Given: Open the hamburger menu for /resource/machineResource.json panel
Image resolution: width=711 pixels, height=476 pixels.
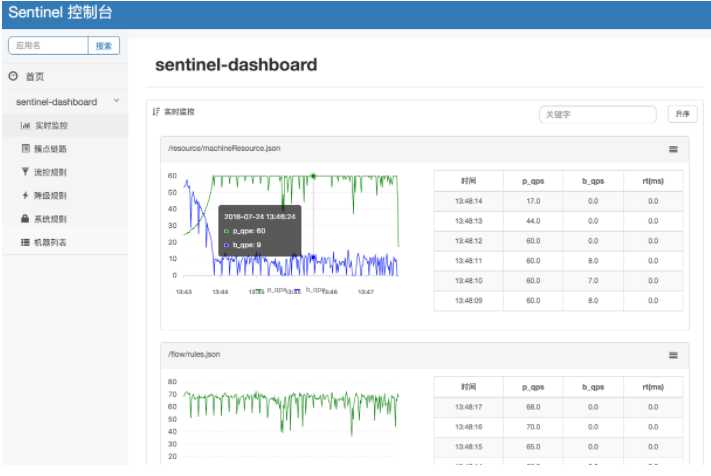Looking at the screenshot, I should pos(673,149).
